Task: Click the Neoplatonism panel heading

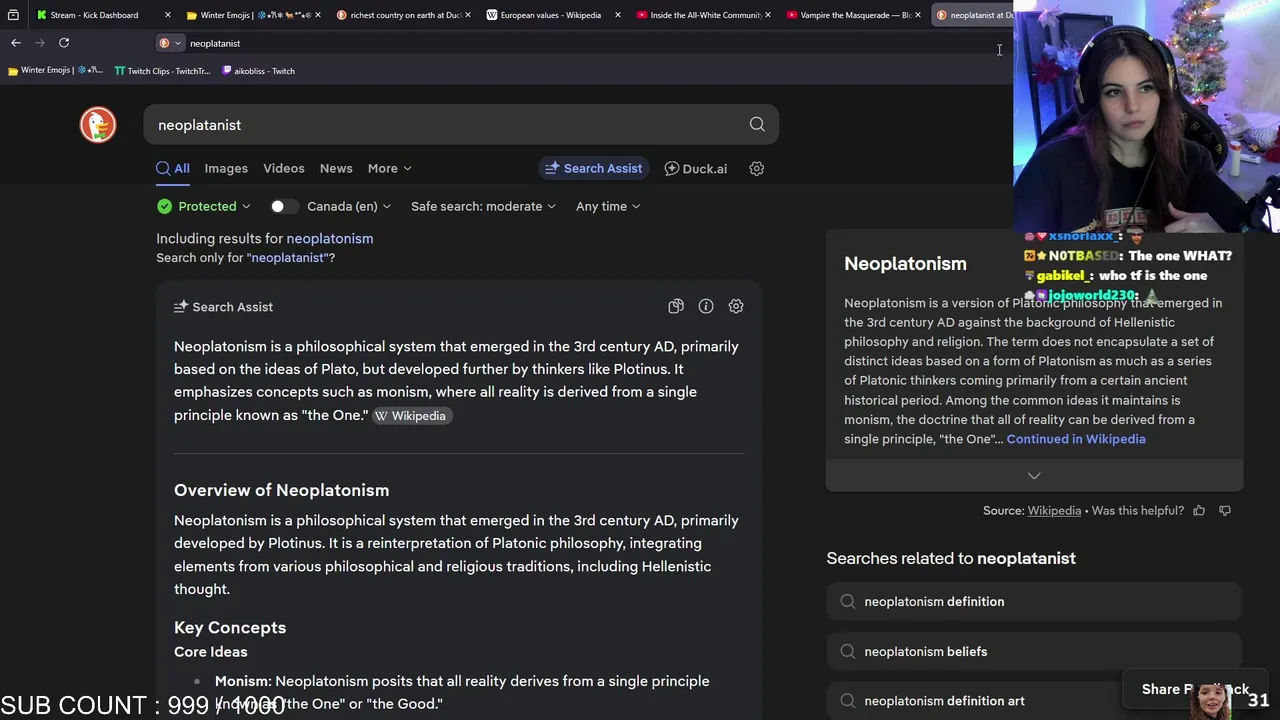Action: (905, 264)
